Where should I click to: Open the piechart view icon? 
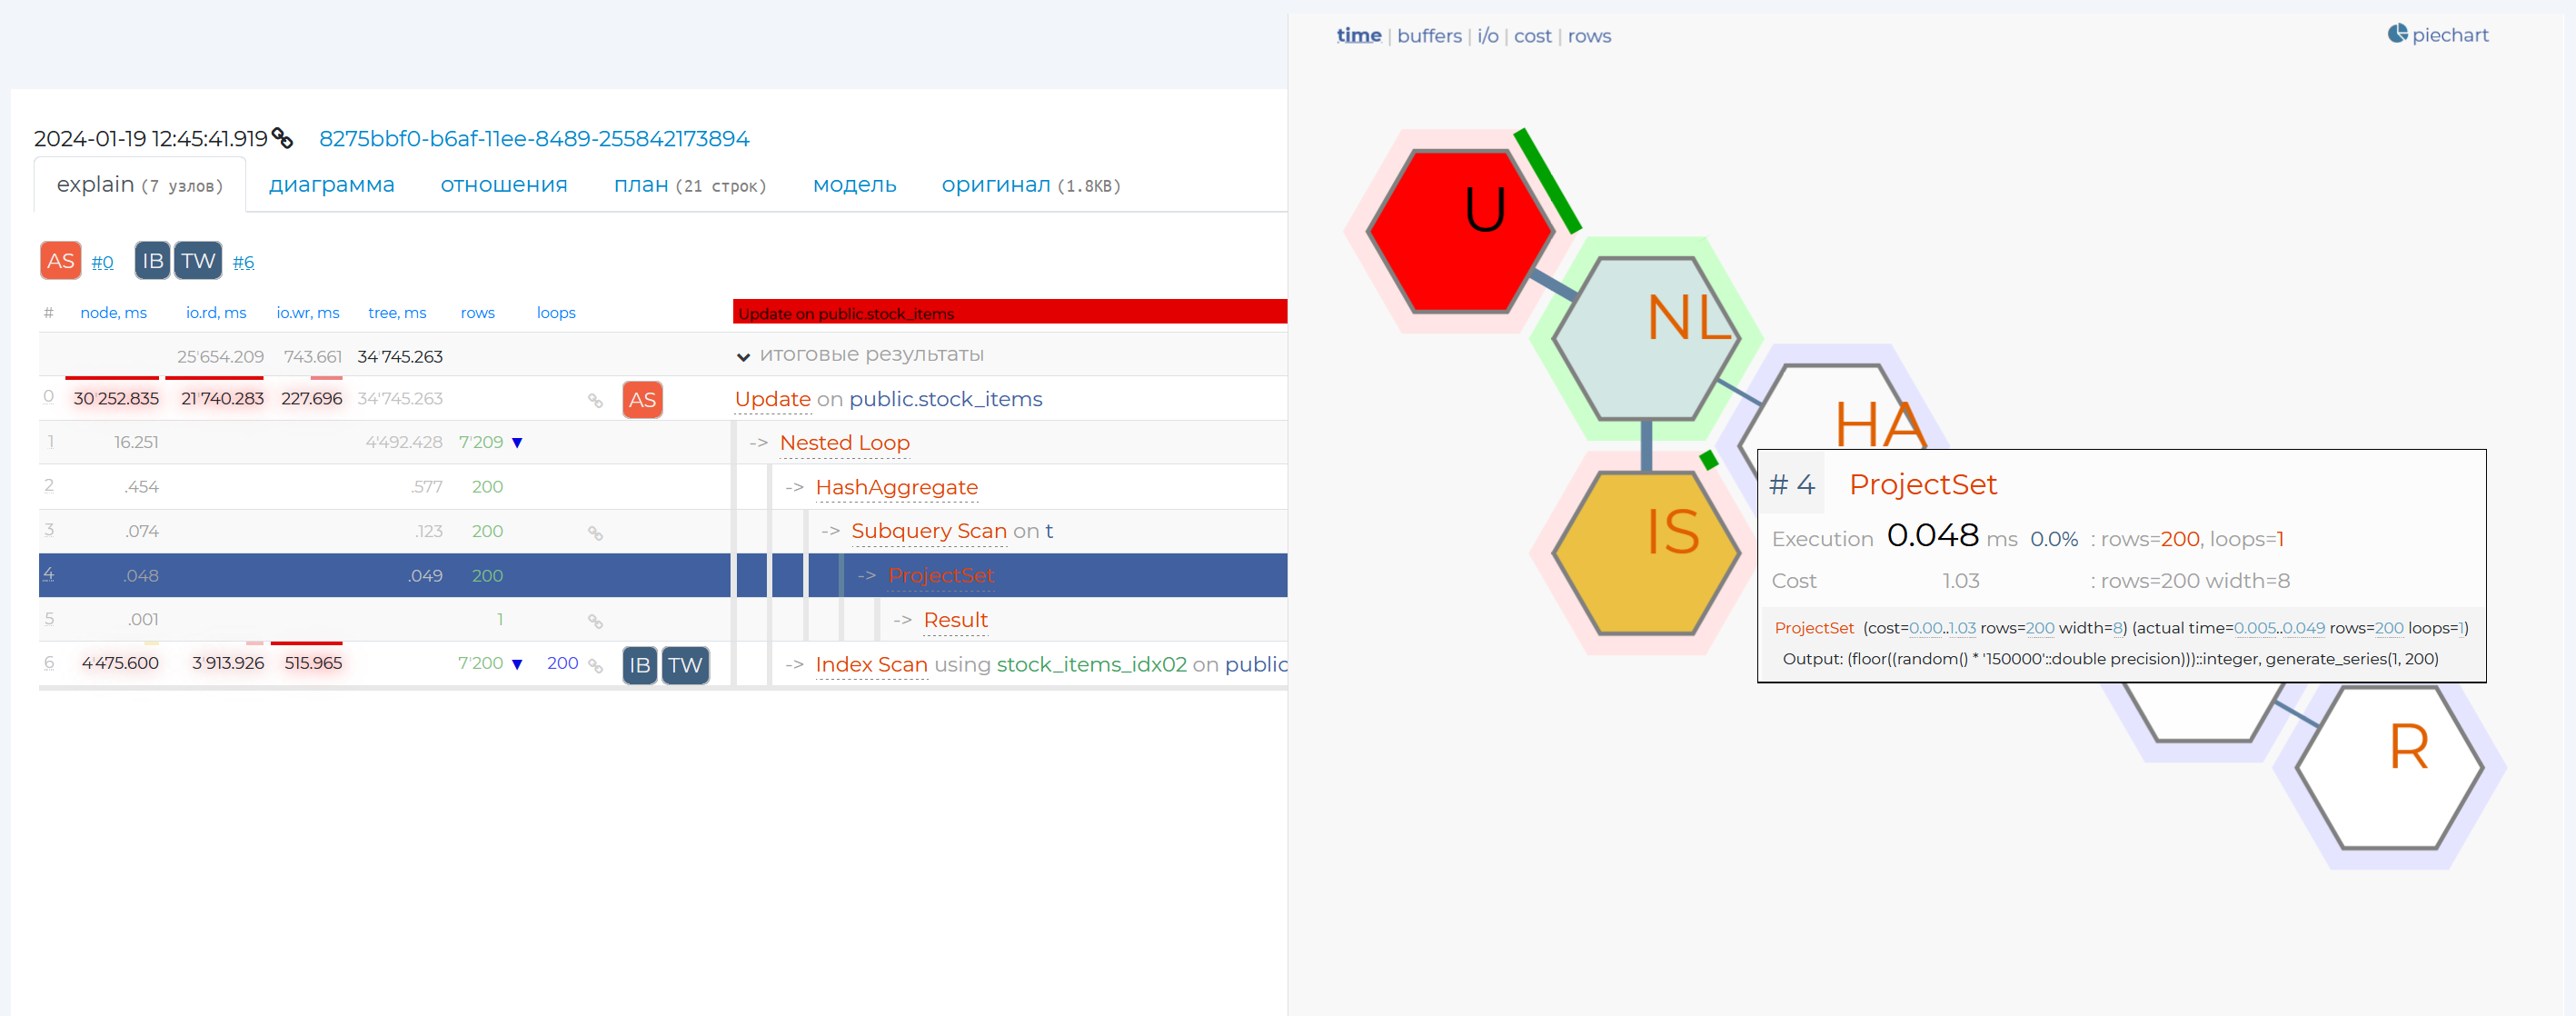(x=2398, y=34)
